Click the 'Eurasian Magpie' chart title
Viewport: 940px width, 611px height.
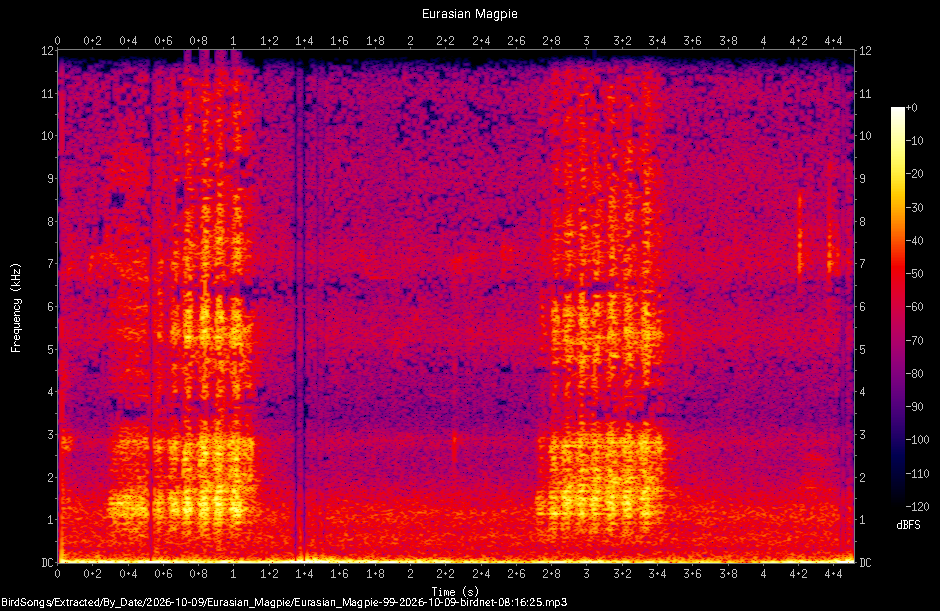click(x=469, y=14)
